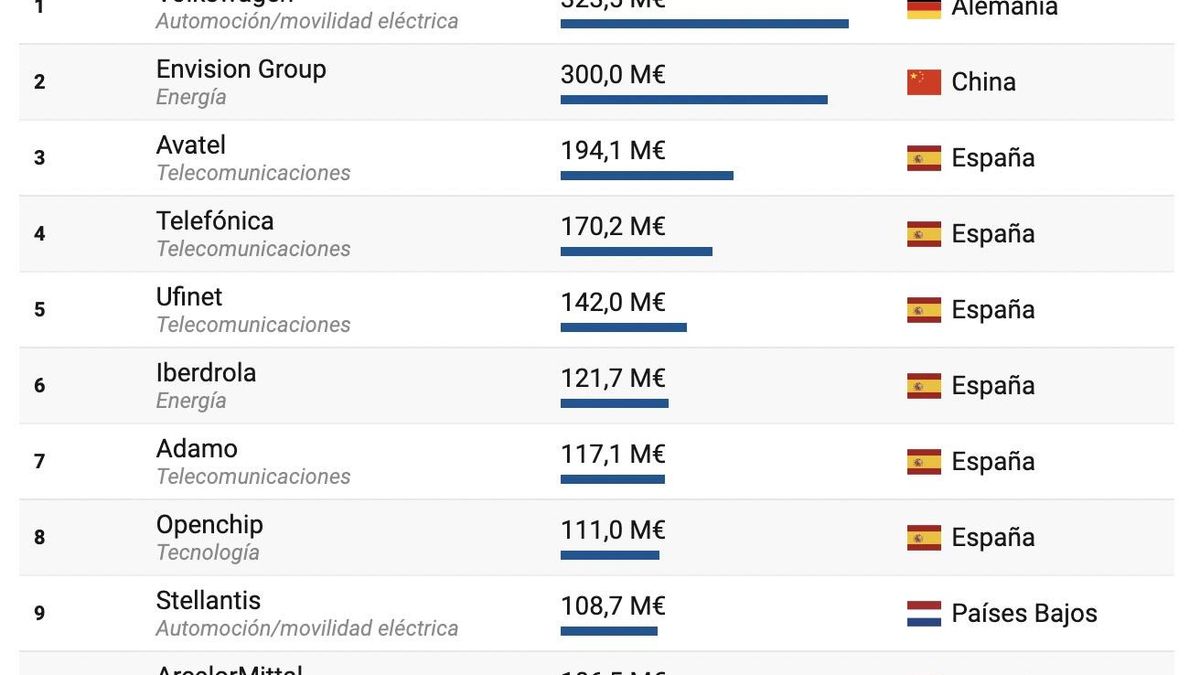Click the Tecnología label under Openchip
Image resolution: width=1200 pixels, height=675 pixels.
click(208, 553)
